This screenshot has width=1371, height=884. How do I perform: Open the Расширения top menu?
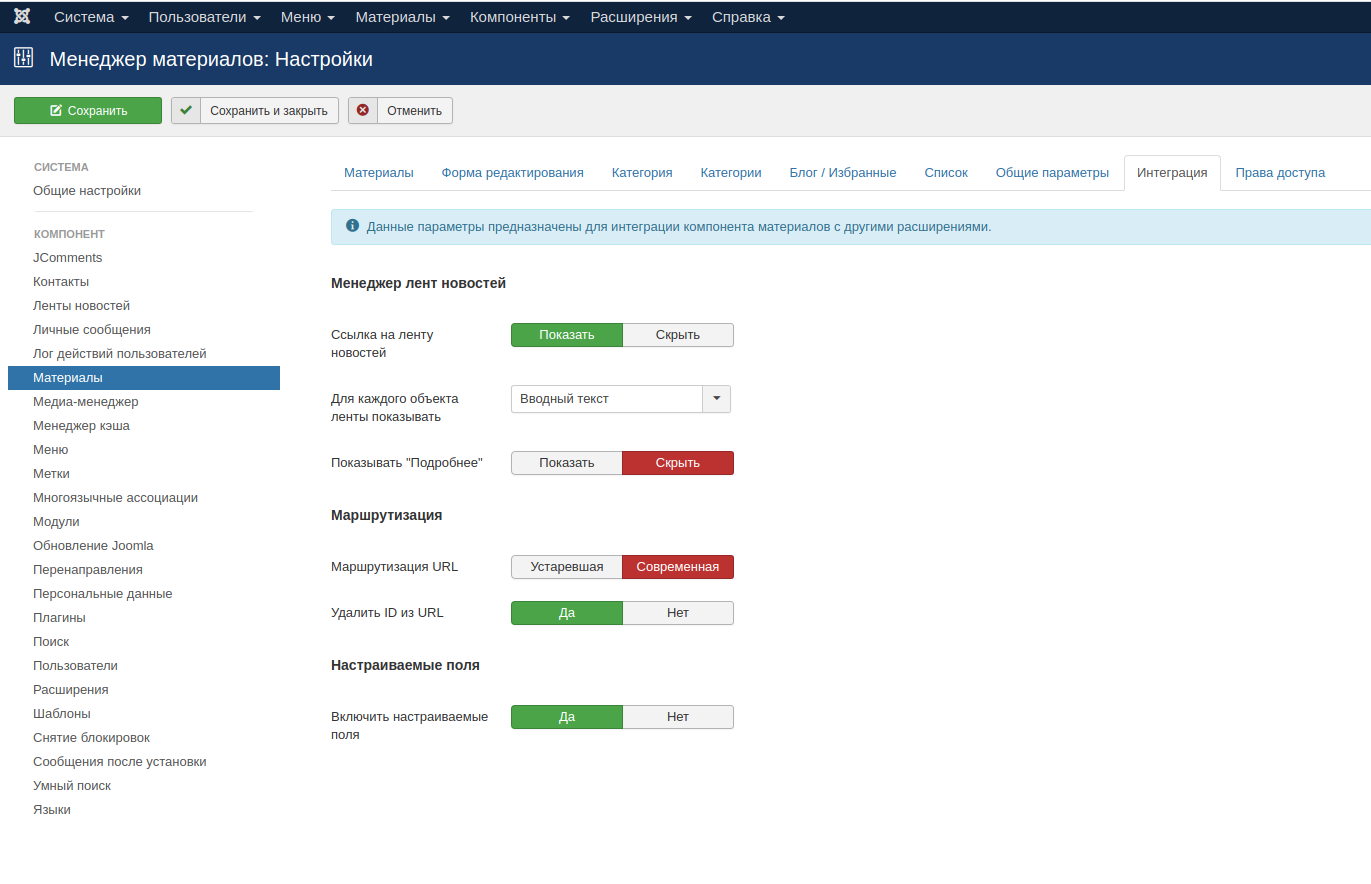(x=640, y=17)
